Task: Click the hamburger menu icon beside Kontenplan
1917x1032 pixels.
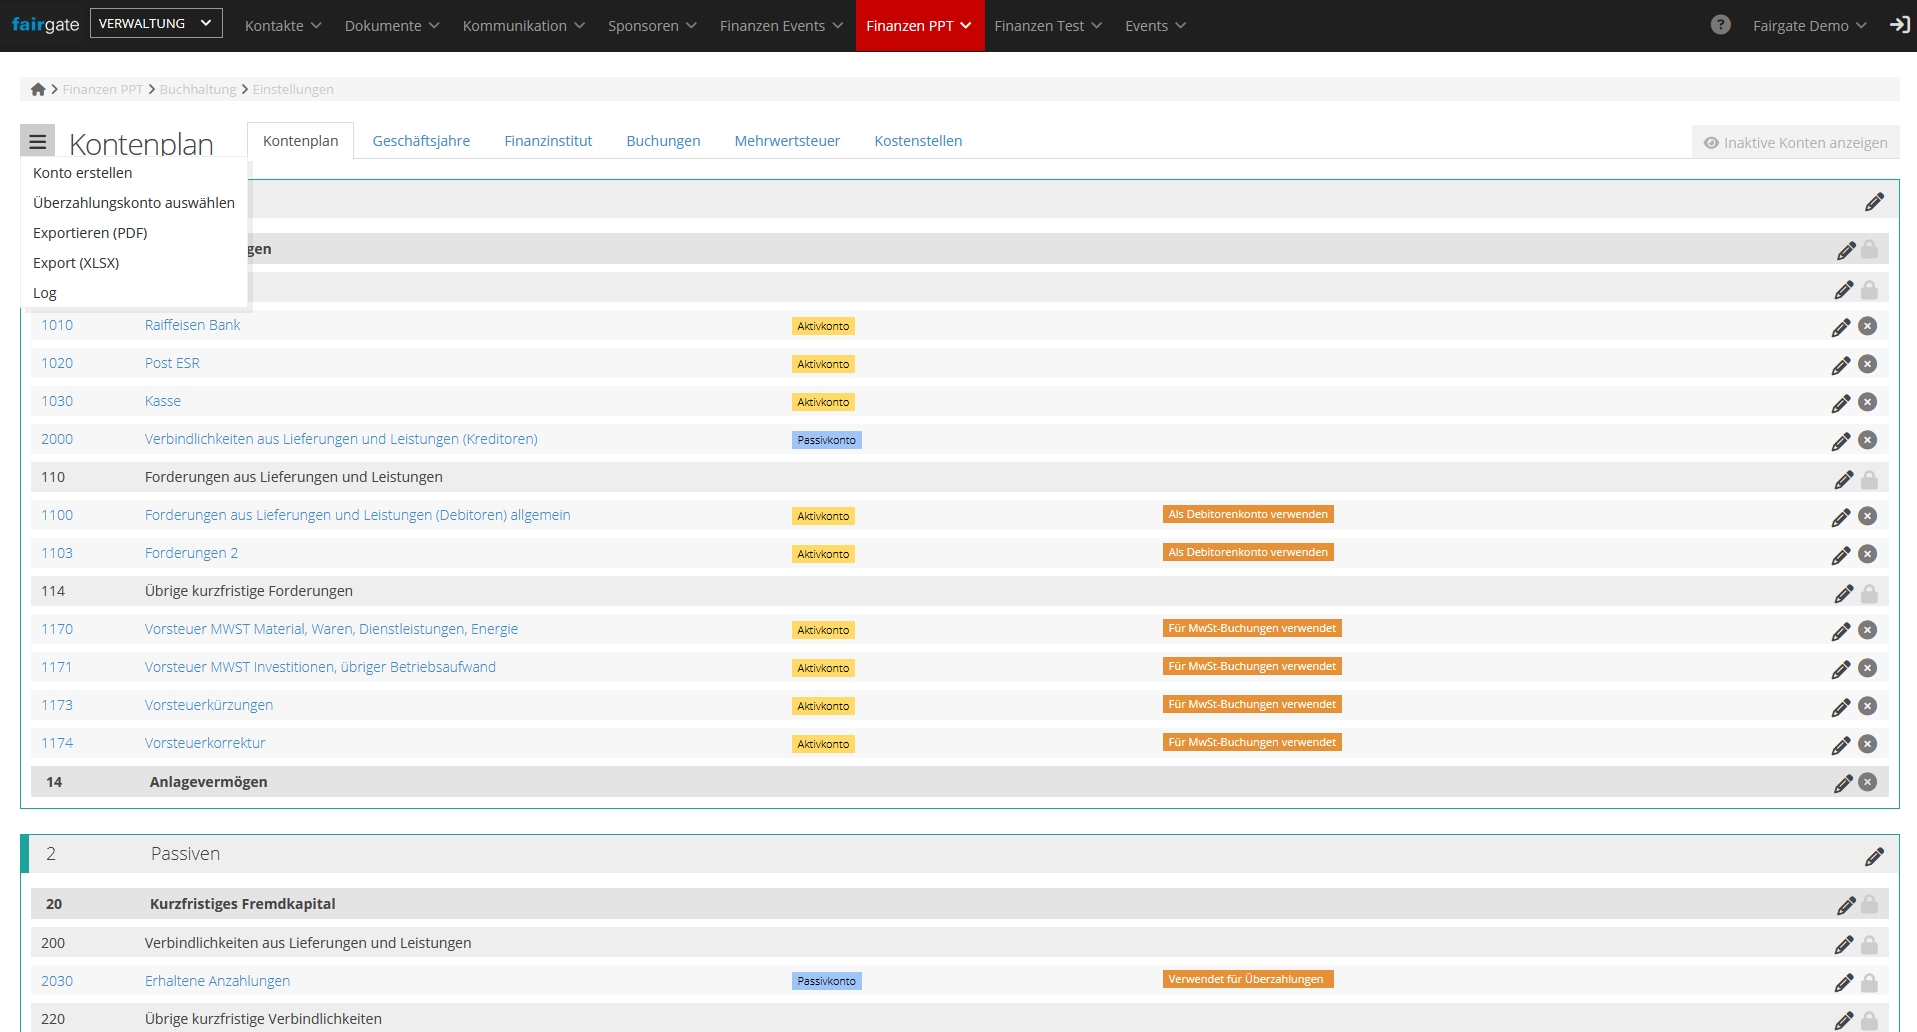Action: (x=37, y=141)
